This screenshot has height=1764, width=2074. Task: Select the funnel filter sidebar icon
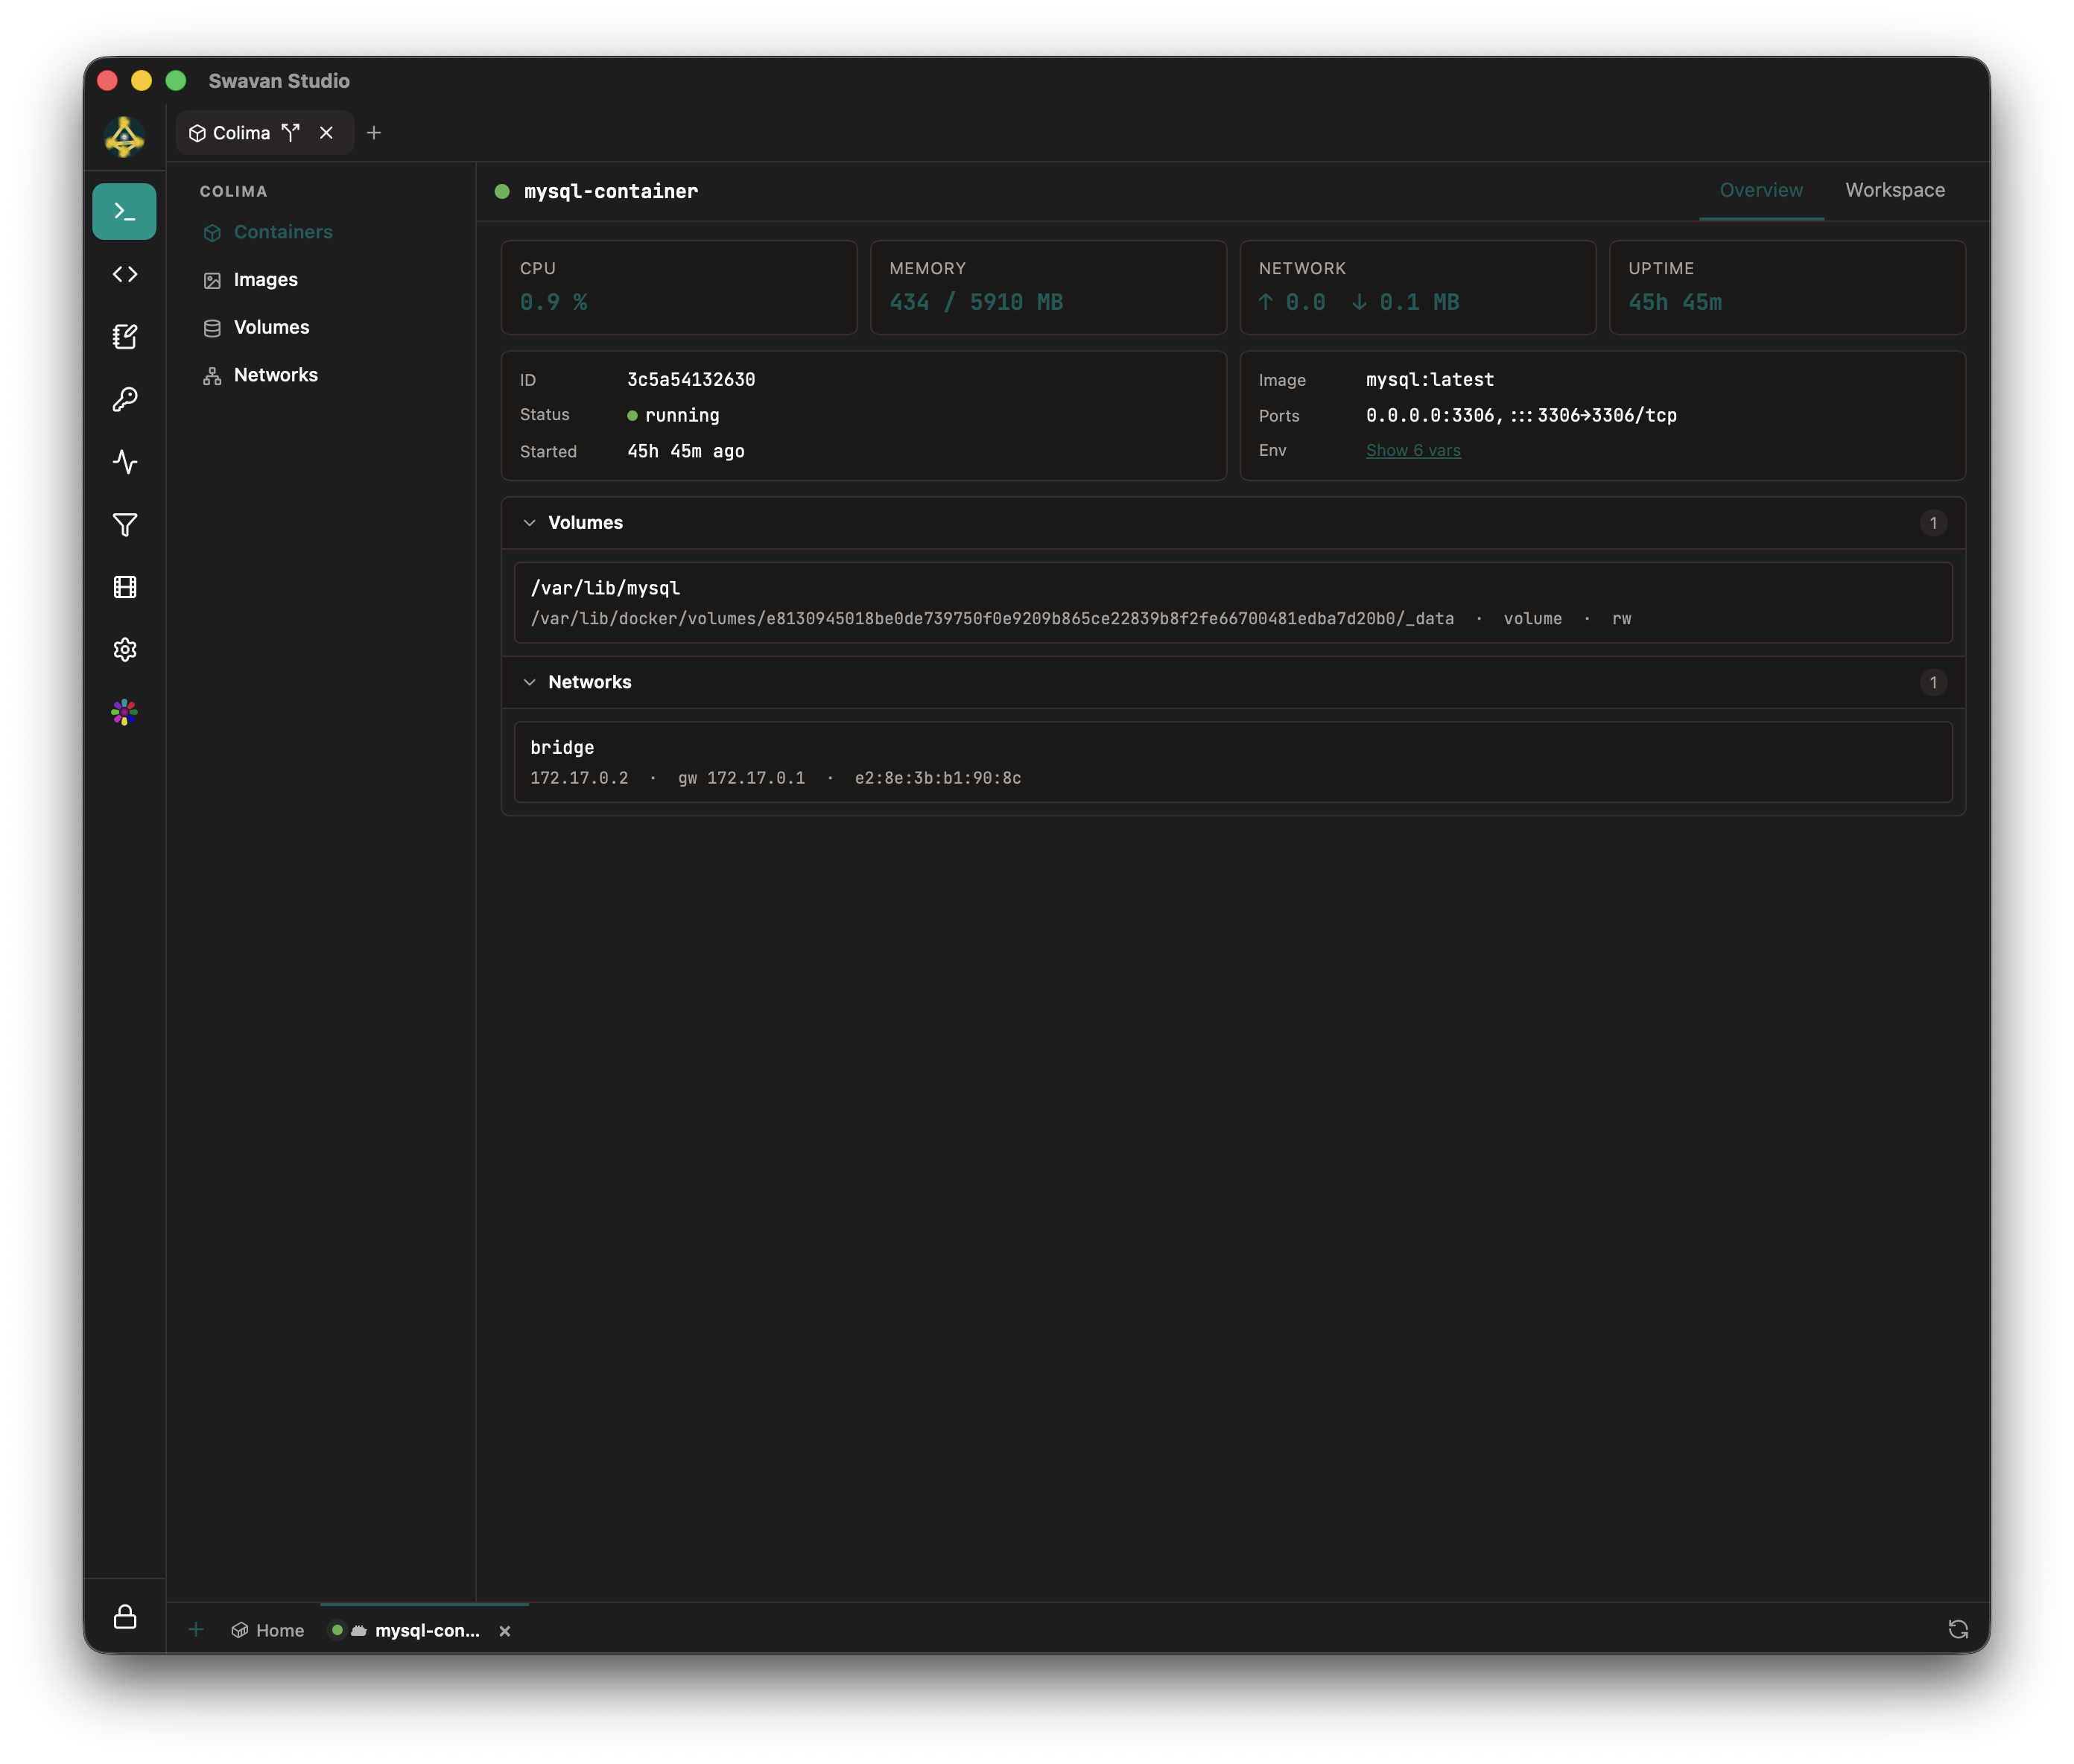(124, 524)
